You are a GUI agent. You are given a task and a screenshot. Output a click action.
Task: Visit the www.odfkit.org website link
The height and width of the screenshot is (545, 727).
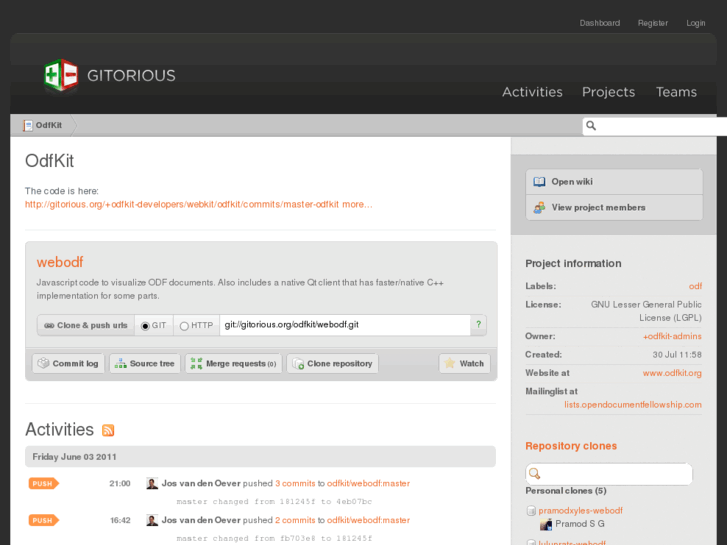click(672, 373)
